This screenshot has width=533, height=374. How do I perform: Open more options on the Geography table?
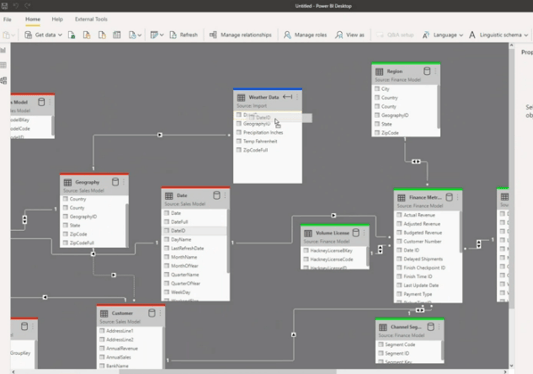(124, 182)
